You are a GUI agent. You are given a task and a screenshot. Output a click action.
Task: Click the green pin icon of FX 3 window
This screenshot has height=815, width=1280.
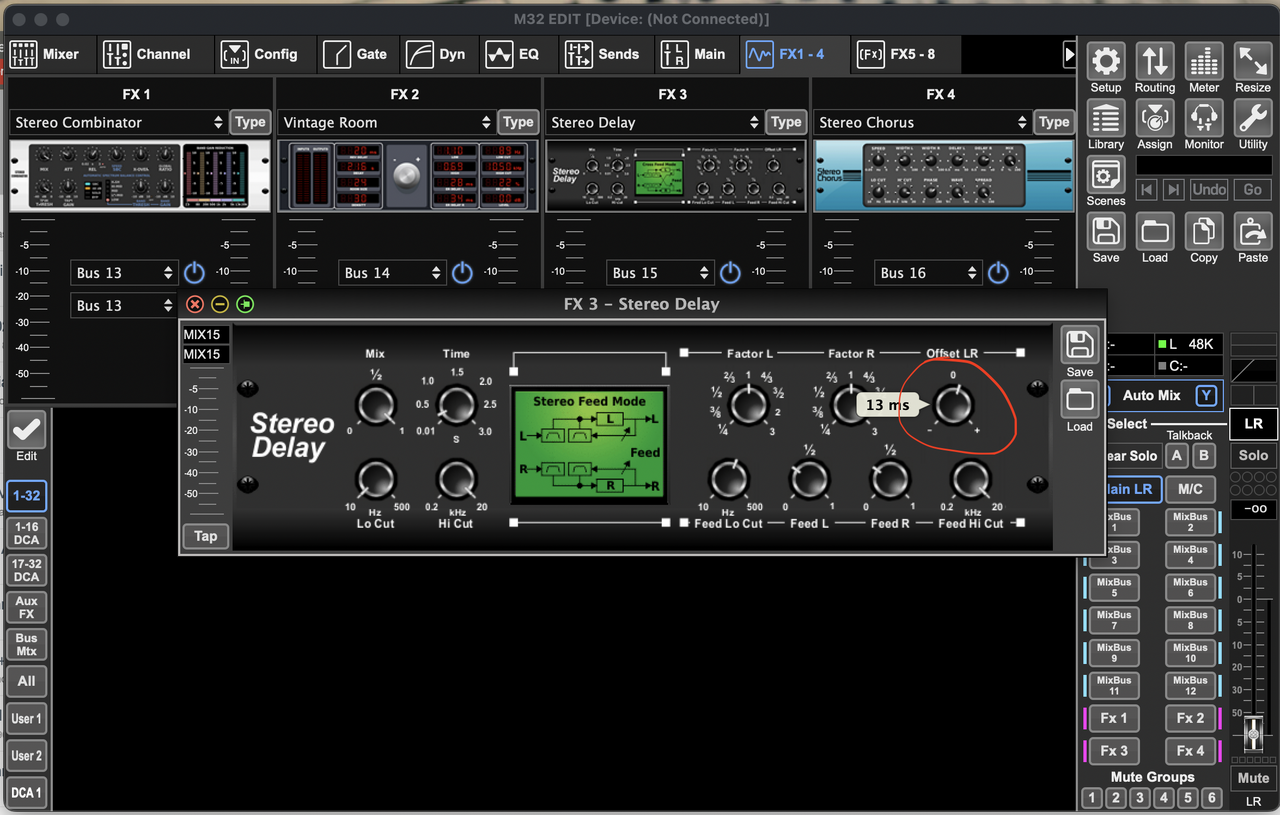point(245,305)
